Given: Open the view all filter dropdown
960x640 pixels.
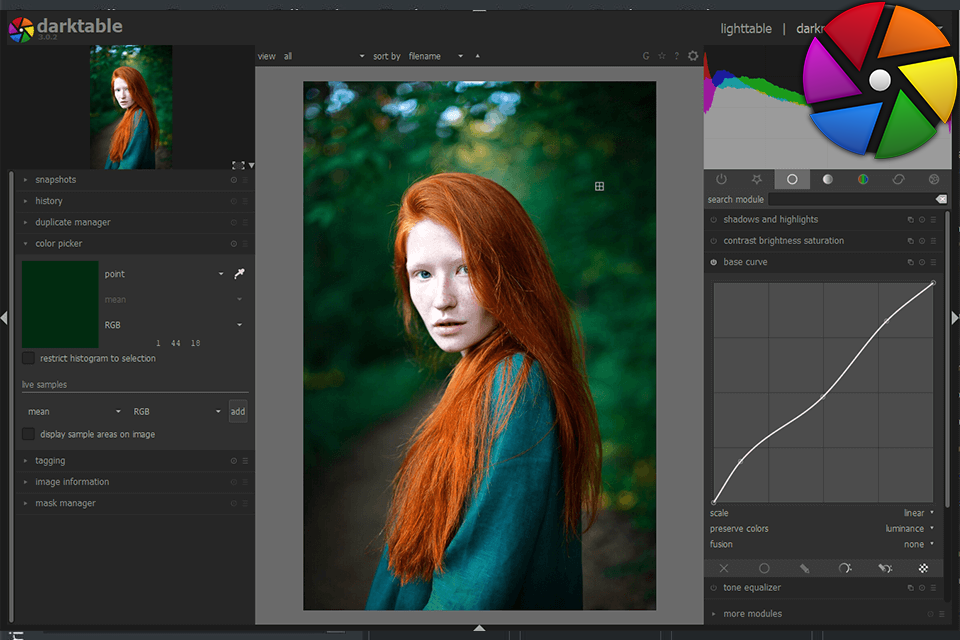Looking at the screenshot, I should pyautogui.click(x=324, y=56).
